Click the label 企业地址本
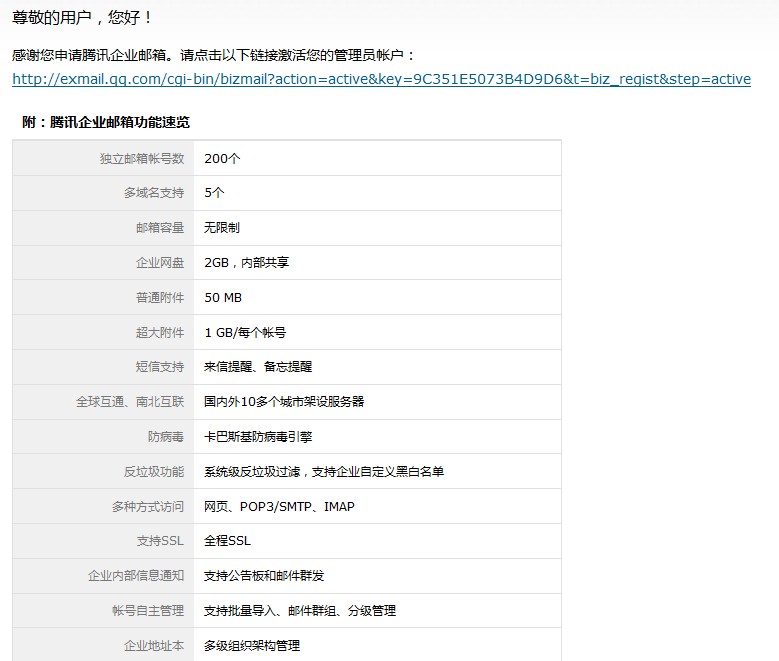The width and height of the screenshot is (779, 661). click(154, 646)
